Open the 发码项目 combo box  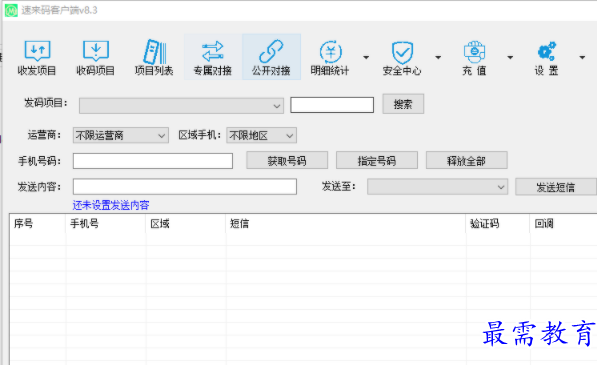(x=181, y=105)
